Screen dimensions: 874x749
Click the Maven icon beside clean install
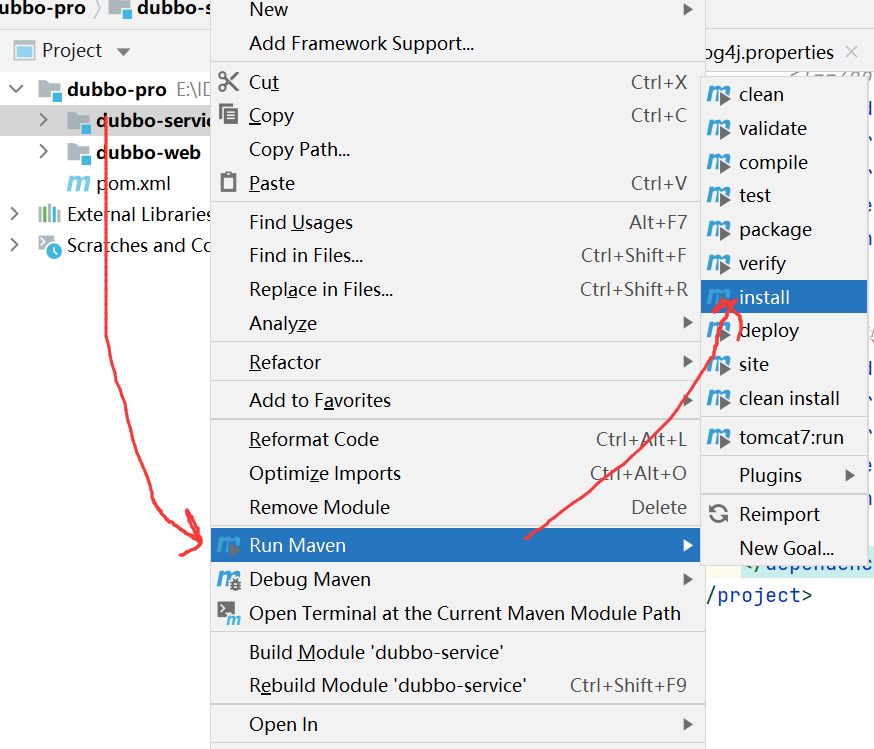718,398
